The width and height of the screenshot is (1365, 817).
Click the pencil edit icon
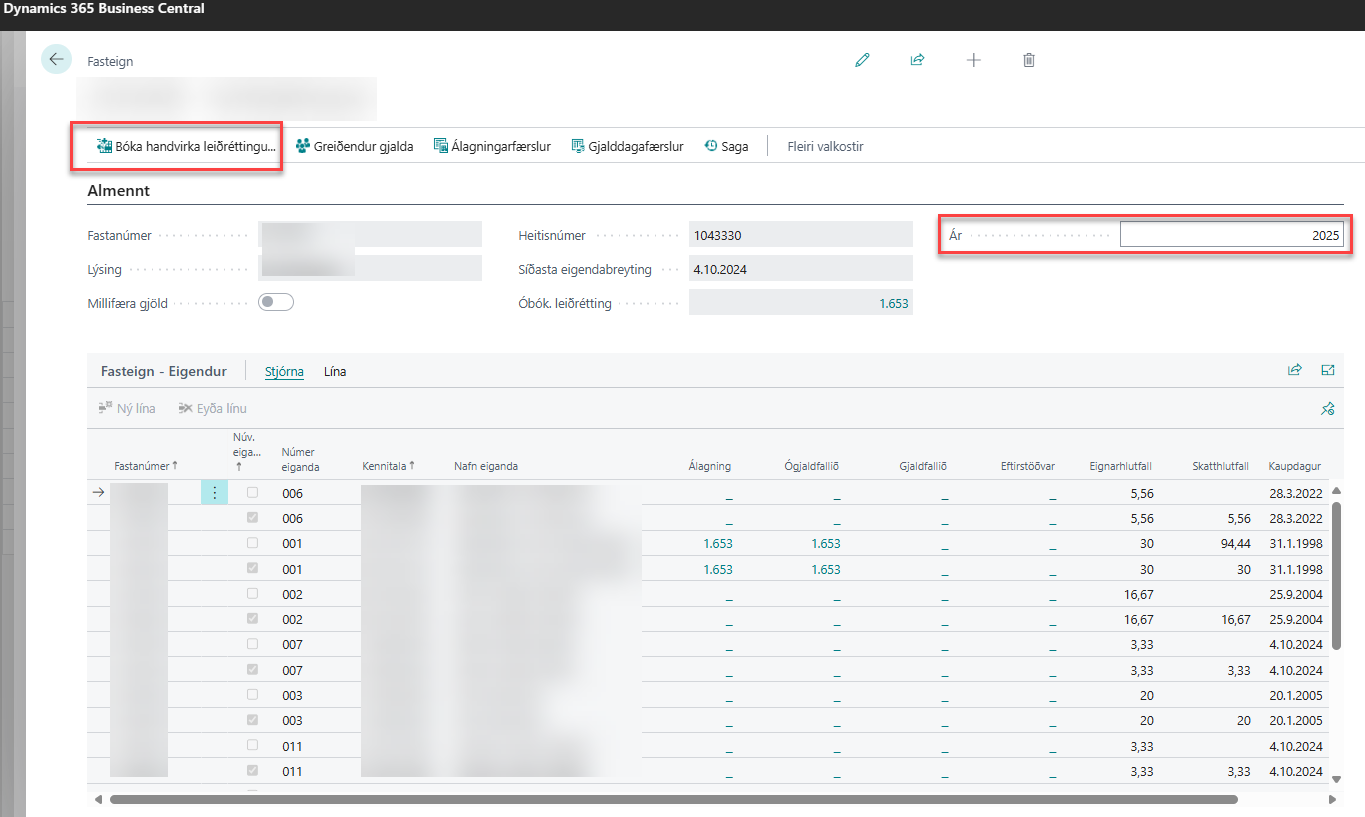[x=862, y=60]
